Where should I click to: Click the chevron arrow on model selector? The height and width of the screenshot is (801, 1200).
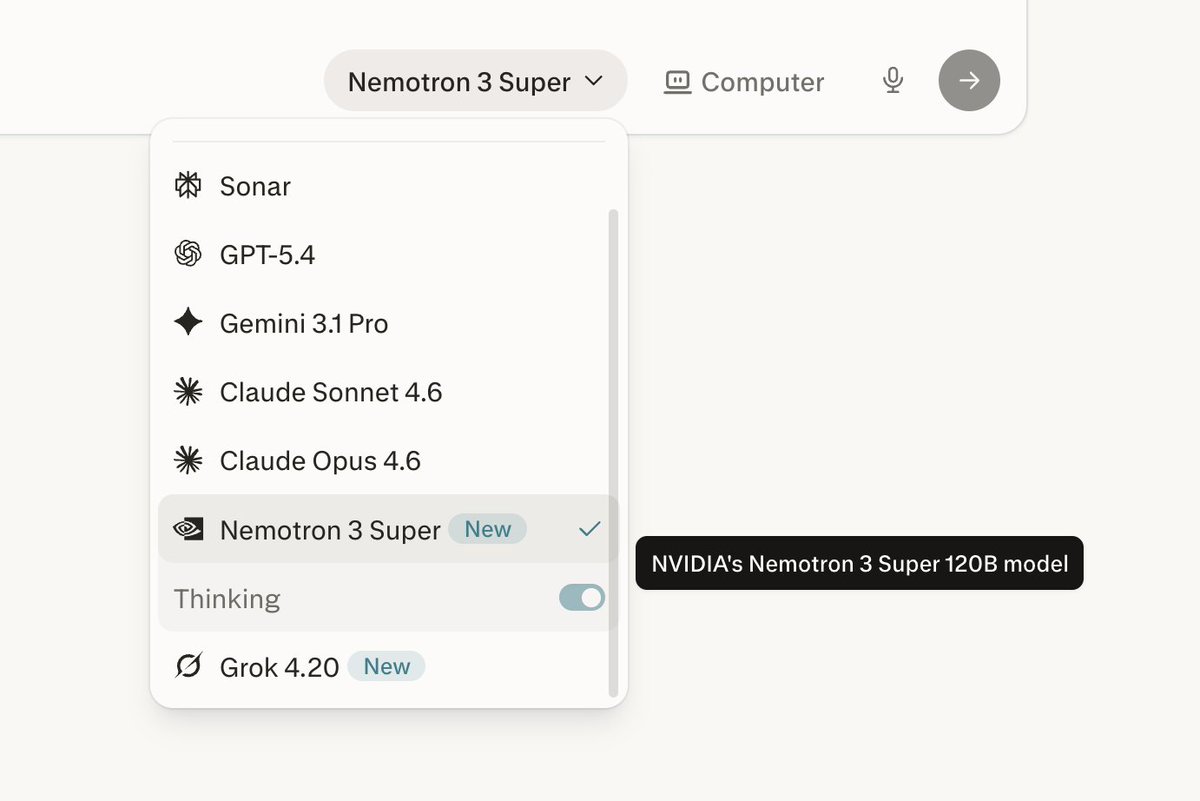click(593, 81)
